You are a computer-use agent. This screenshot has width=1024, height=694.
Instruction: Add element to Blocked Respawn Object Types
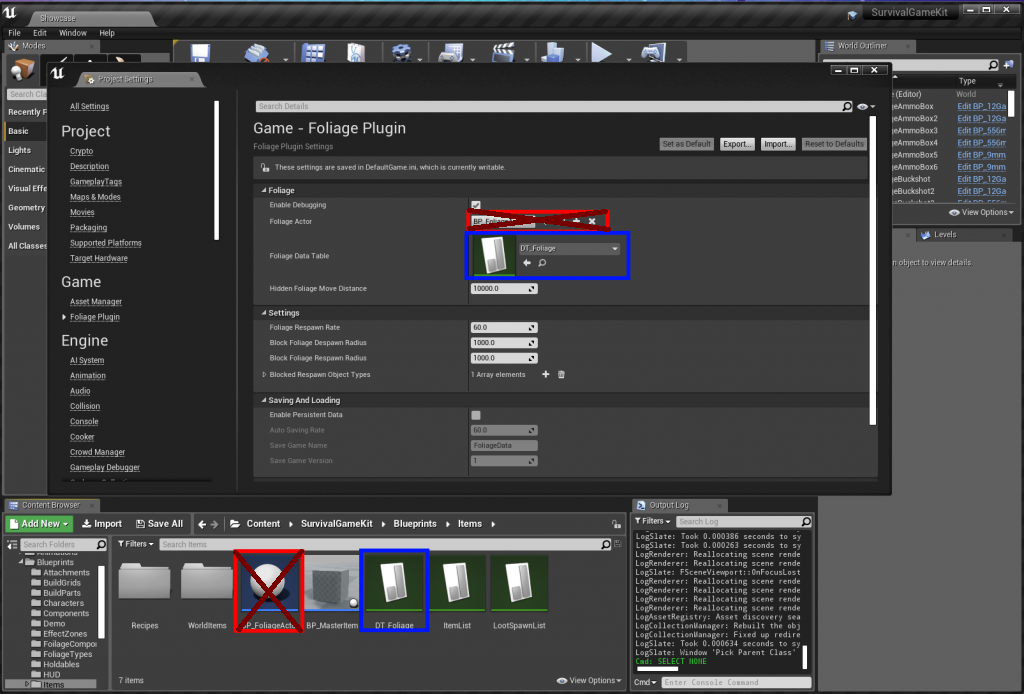click(545, 375)
